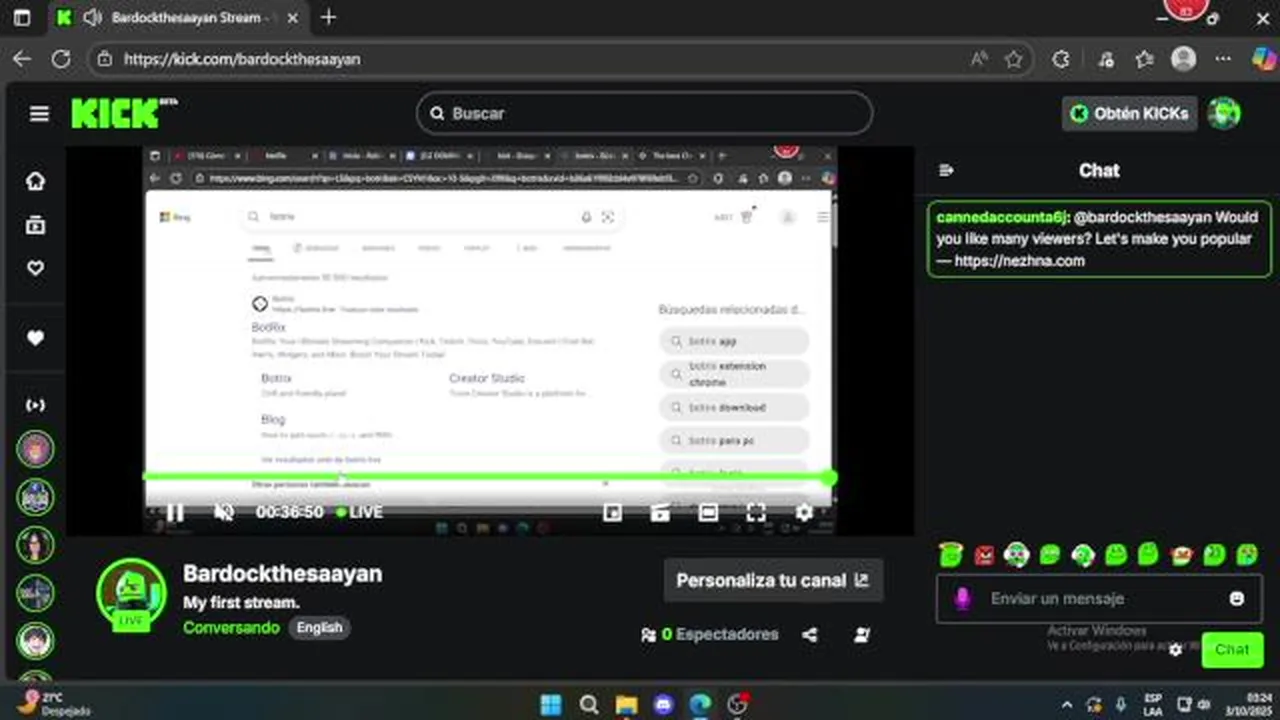This screenshot has width=1280, height=720.
Task: Open the emoji picker in chat input
Action: [x=1237, y=599]
